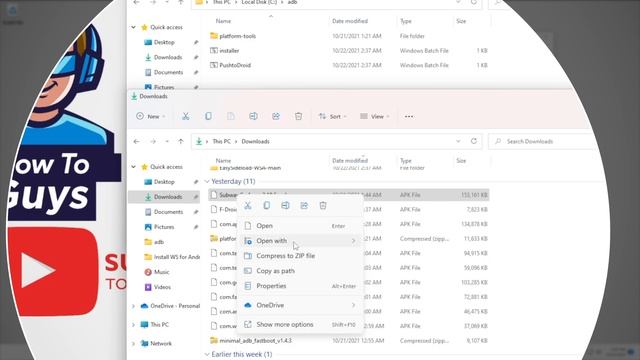This screenshot has width=640, height=360.
Task: Copy icon at top of context menu
Action: pos(267,205)
